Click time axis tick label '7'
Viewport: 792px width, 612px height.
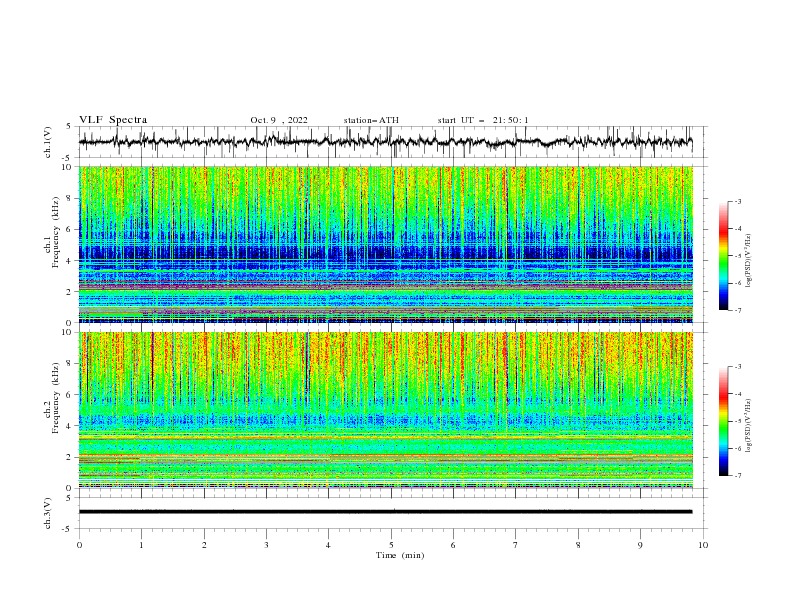click(x=516, y=545)
